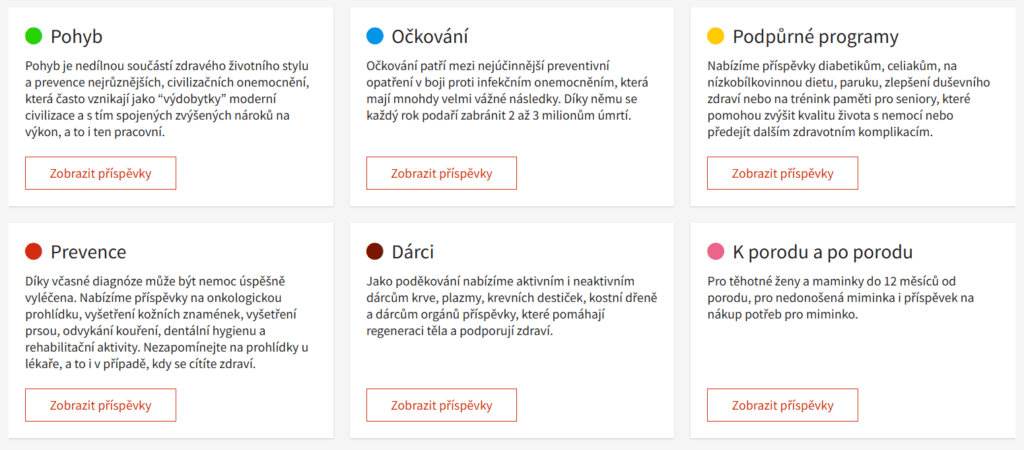Open the Podpůrné programy title
This screenshot has height=450, width=1024.
(x=815, y=37)
